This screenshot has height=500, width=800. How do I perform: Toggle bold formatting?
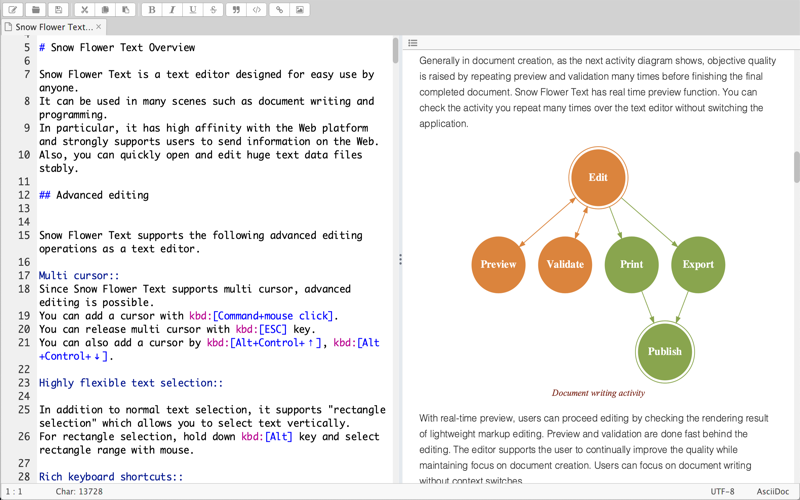pos(152,10)
